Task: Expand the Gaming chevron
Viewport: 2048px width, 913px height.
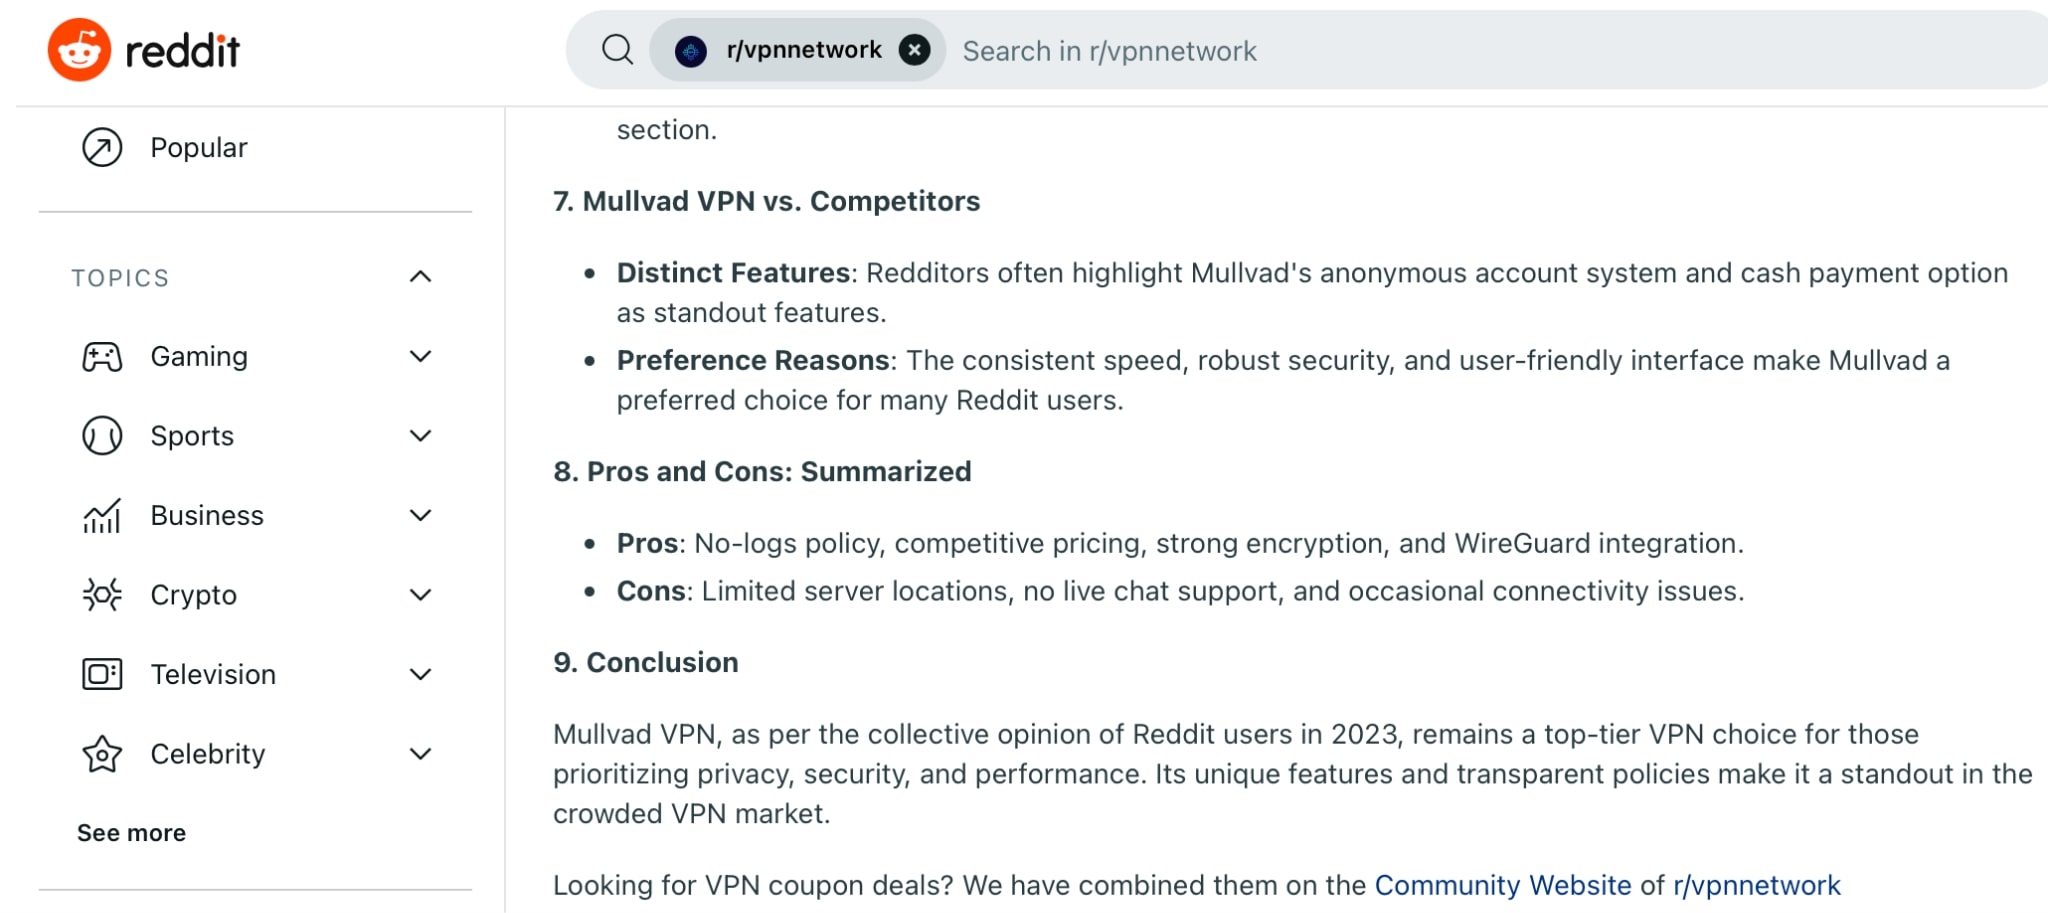Action: click(421, 357)
